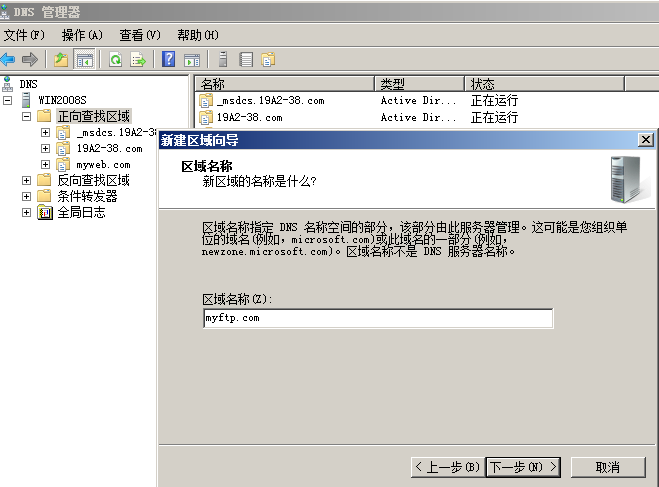Open the 操作(A) menu
659x487 pixels.
point(82,35)
